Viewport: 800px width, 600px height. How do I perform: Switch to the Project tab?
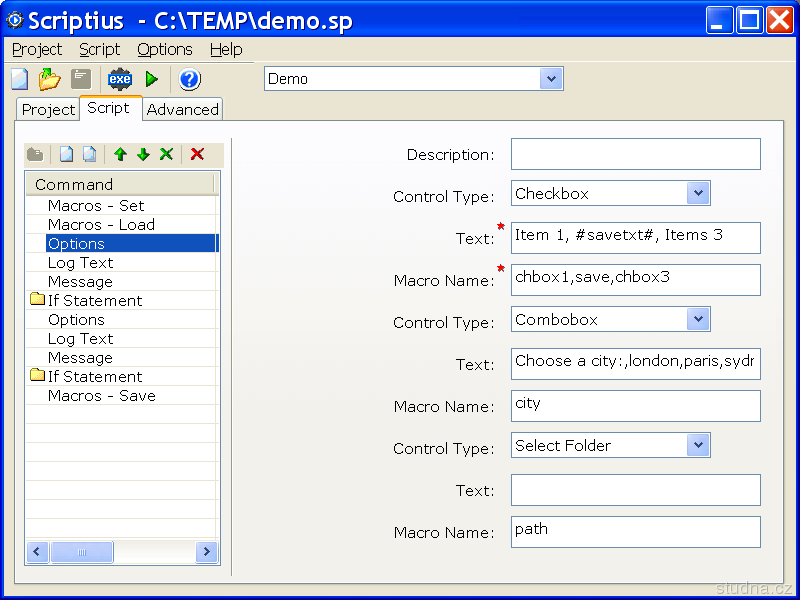(x=48, y=110)
